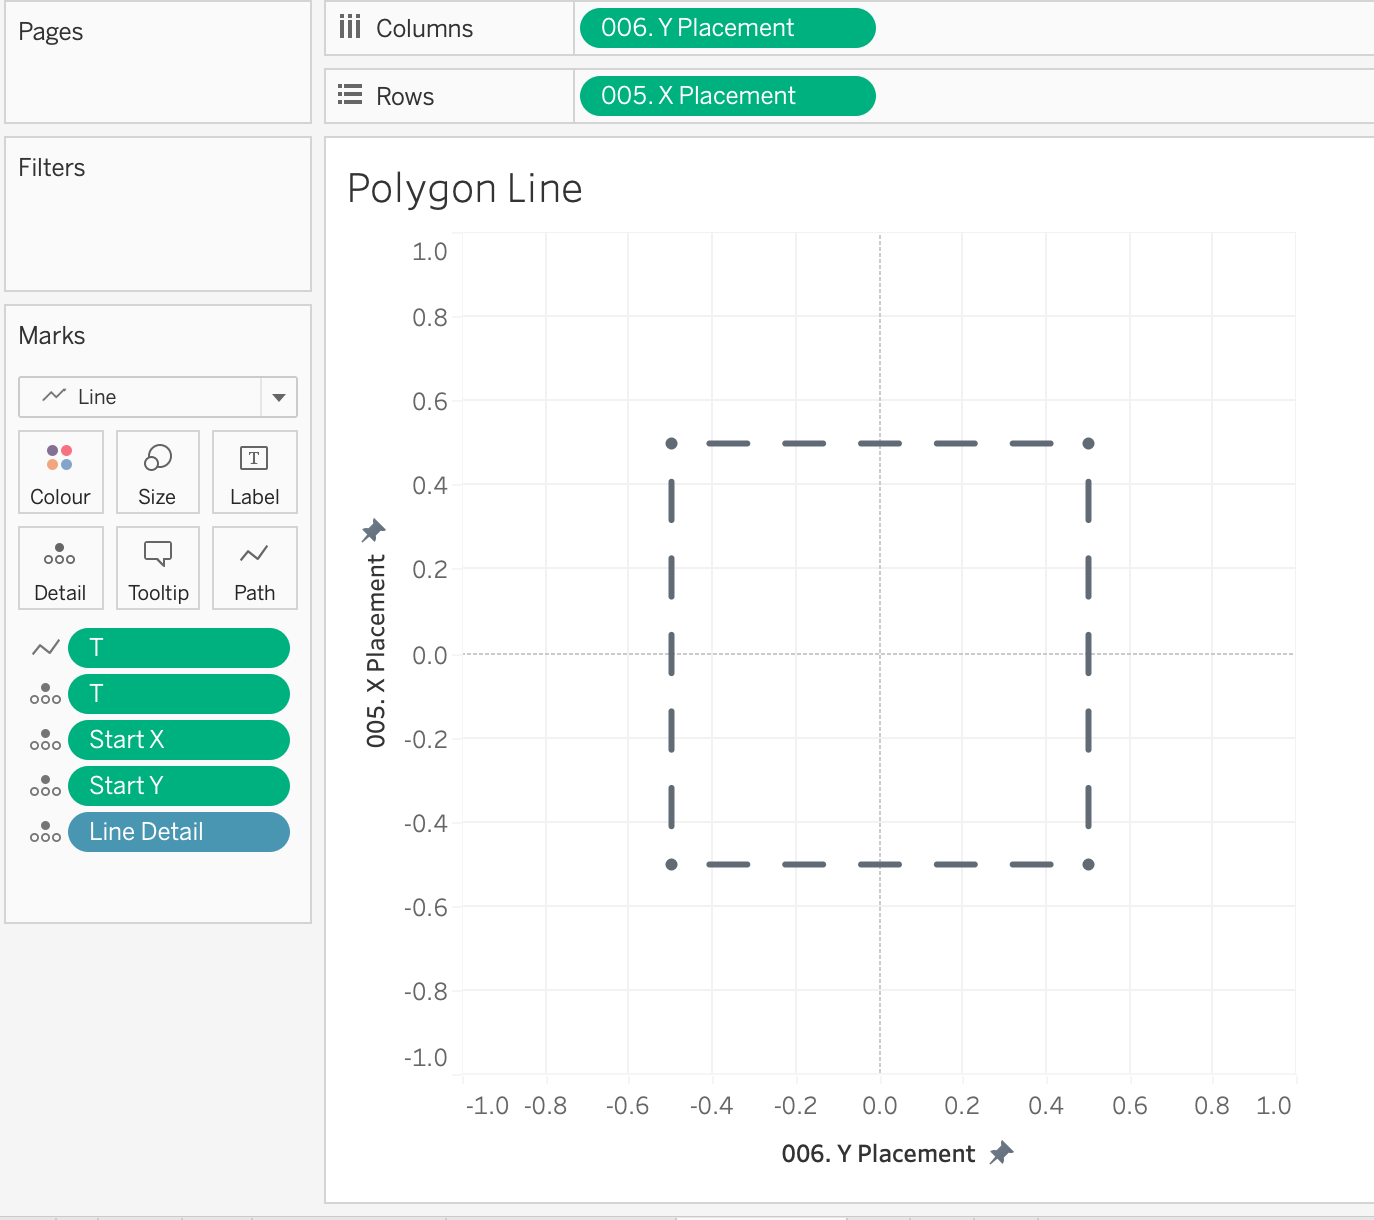Select the 005. X Placement pill in Rows

click(x=726, y=96)
